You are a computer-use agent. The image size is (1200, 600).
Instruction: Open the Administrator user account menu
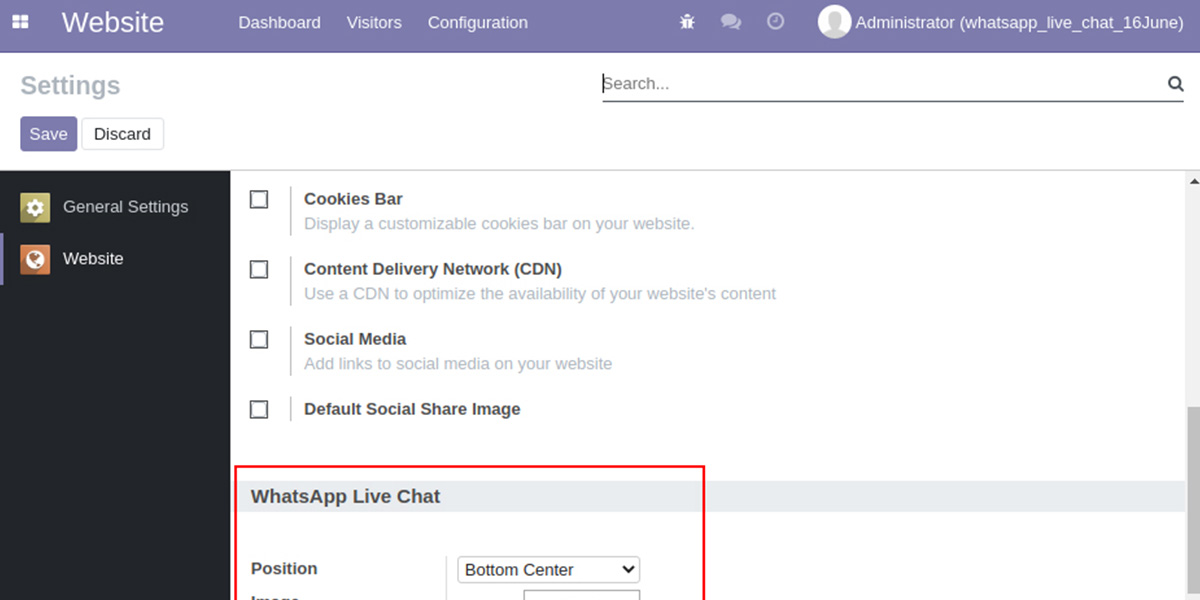click(1019, 22)
